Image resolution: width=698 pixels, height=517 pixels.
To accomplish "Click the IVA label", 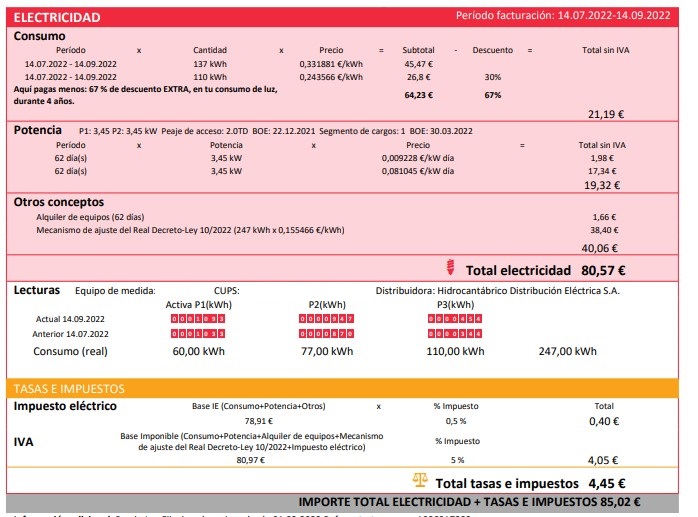I will coord(23,442).
